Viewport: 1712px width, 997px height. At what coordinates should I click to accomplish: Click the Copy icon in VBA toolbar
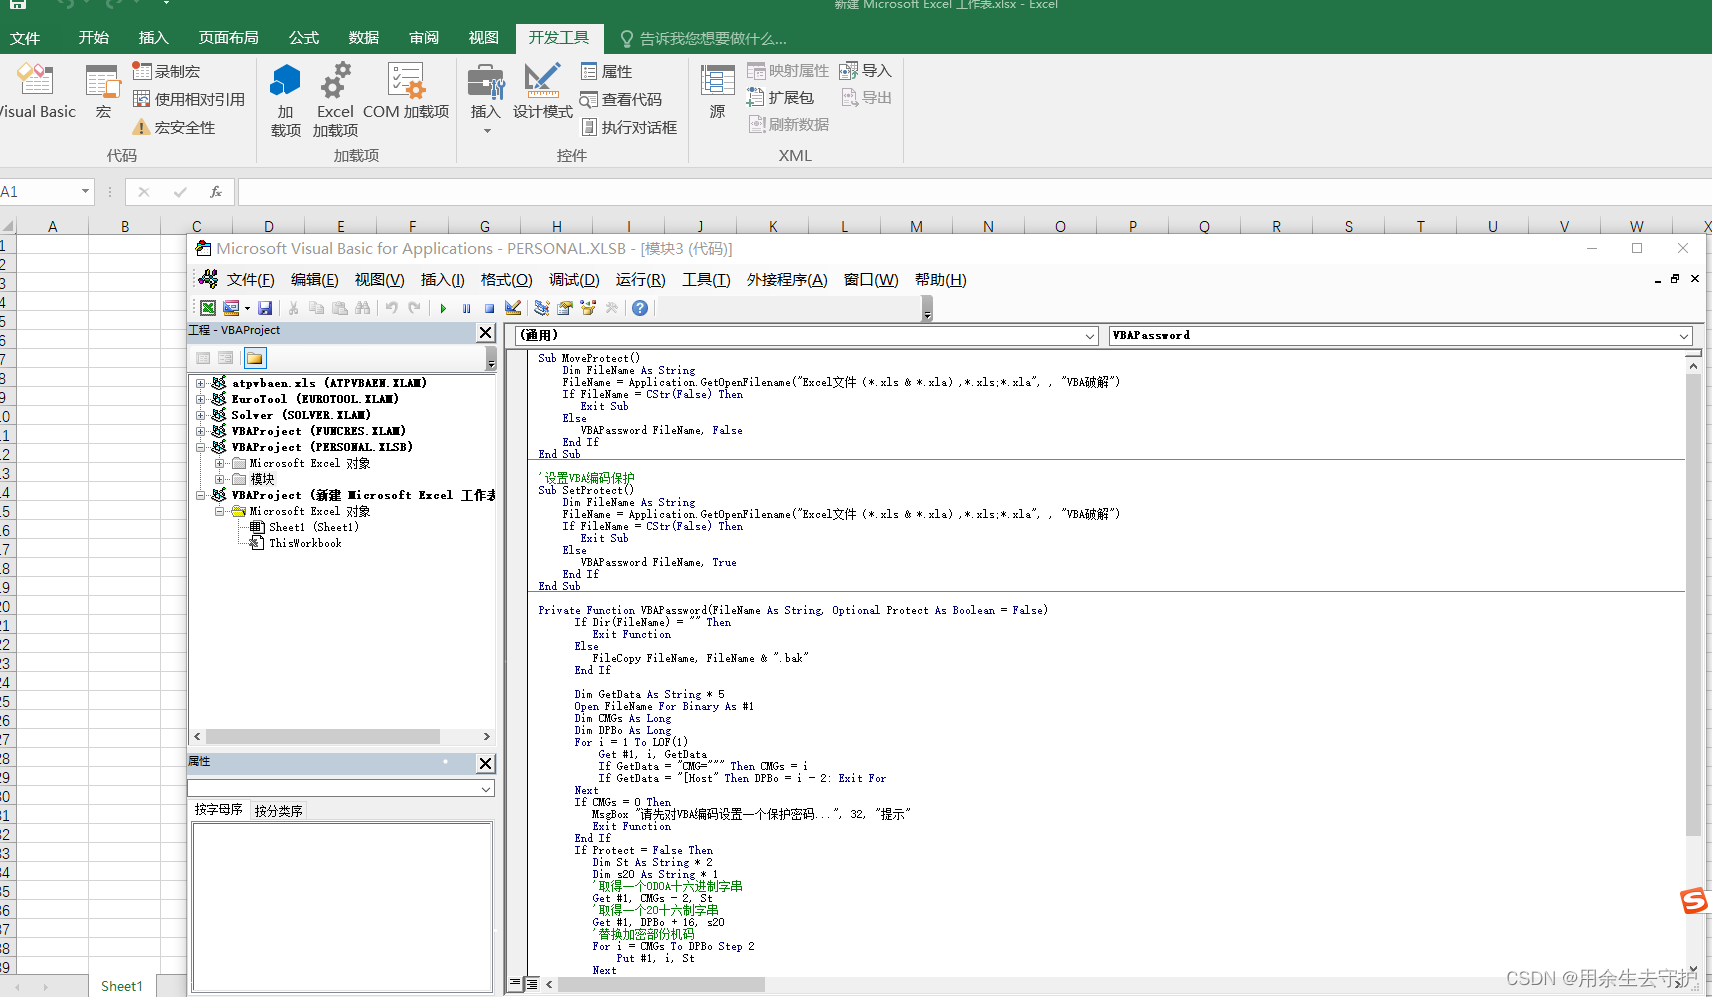tap(317, 308)
